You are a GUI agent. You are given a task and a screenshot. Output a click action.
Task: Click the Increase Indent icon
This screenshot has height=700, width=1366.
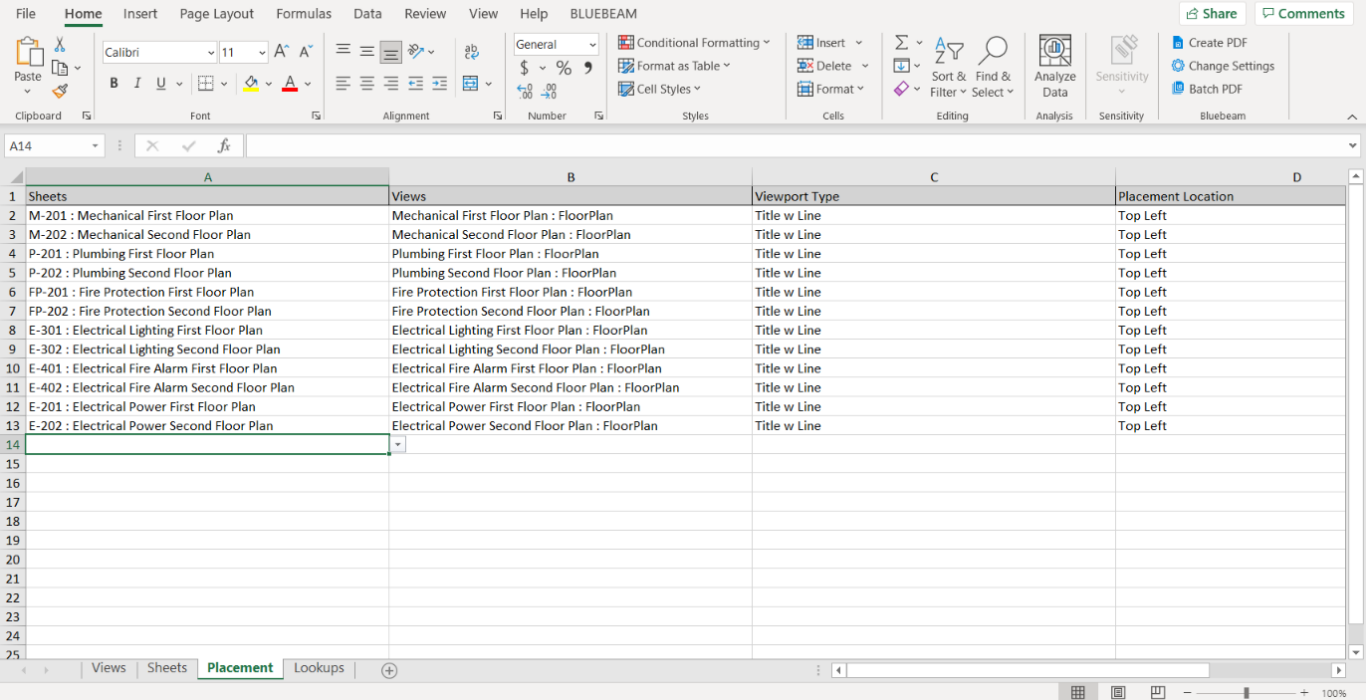440,83
